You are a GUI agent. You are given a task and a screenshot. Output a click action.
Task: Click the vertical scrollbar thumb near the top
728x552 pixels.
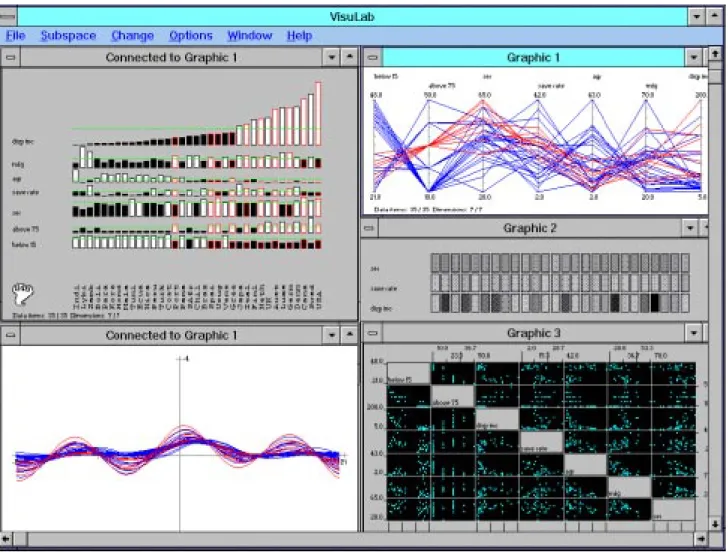pyautogui.click(x=715, y=76)
